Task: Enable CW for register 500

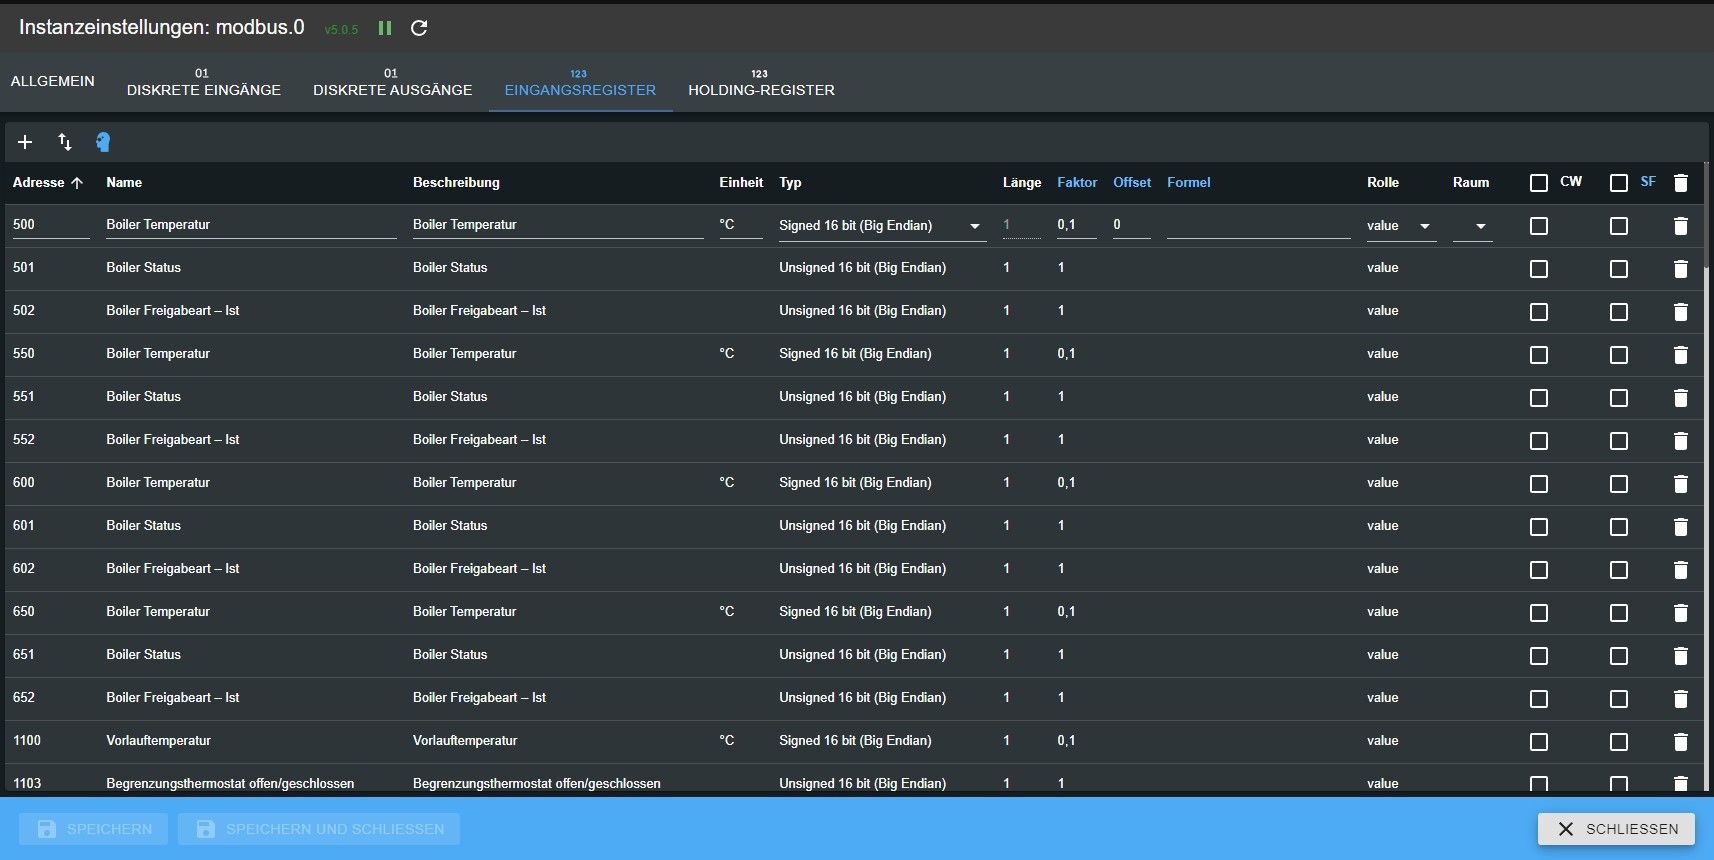Action: pyautogui.click(x=1539, y=226)
